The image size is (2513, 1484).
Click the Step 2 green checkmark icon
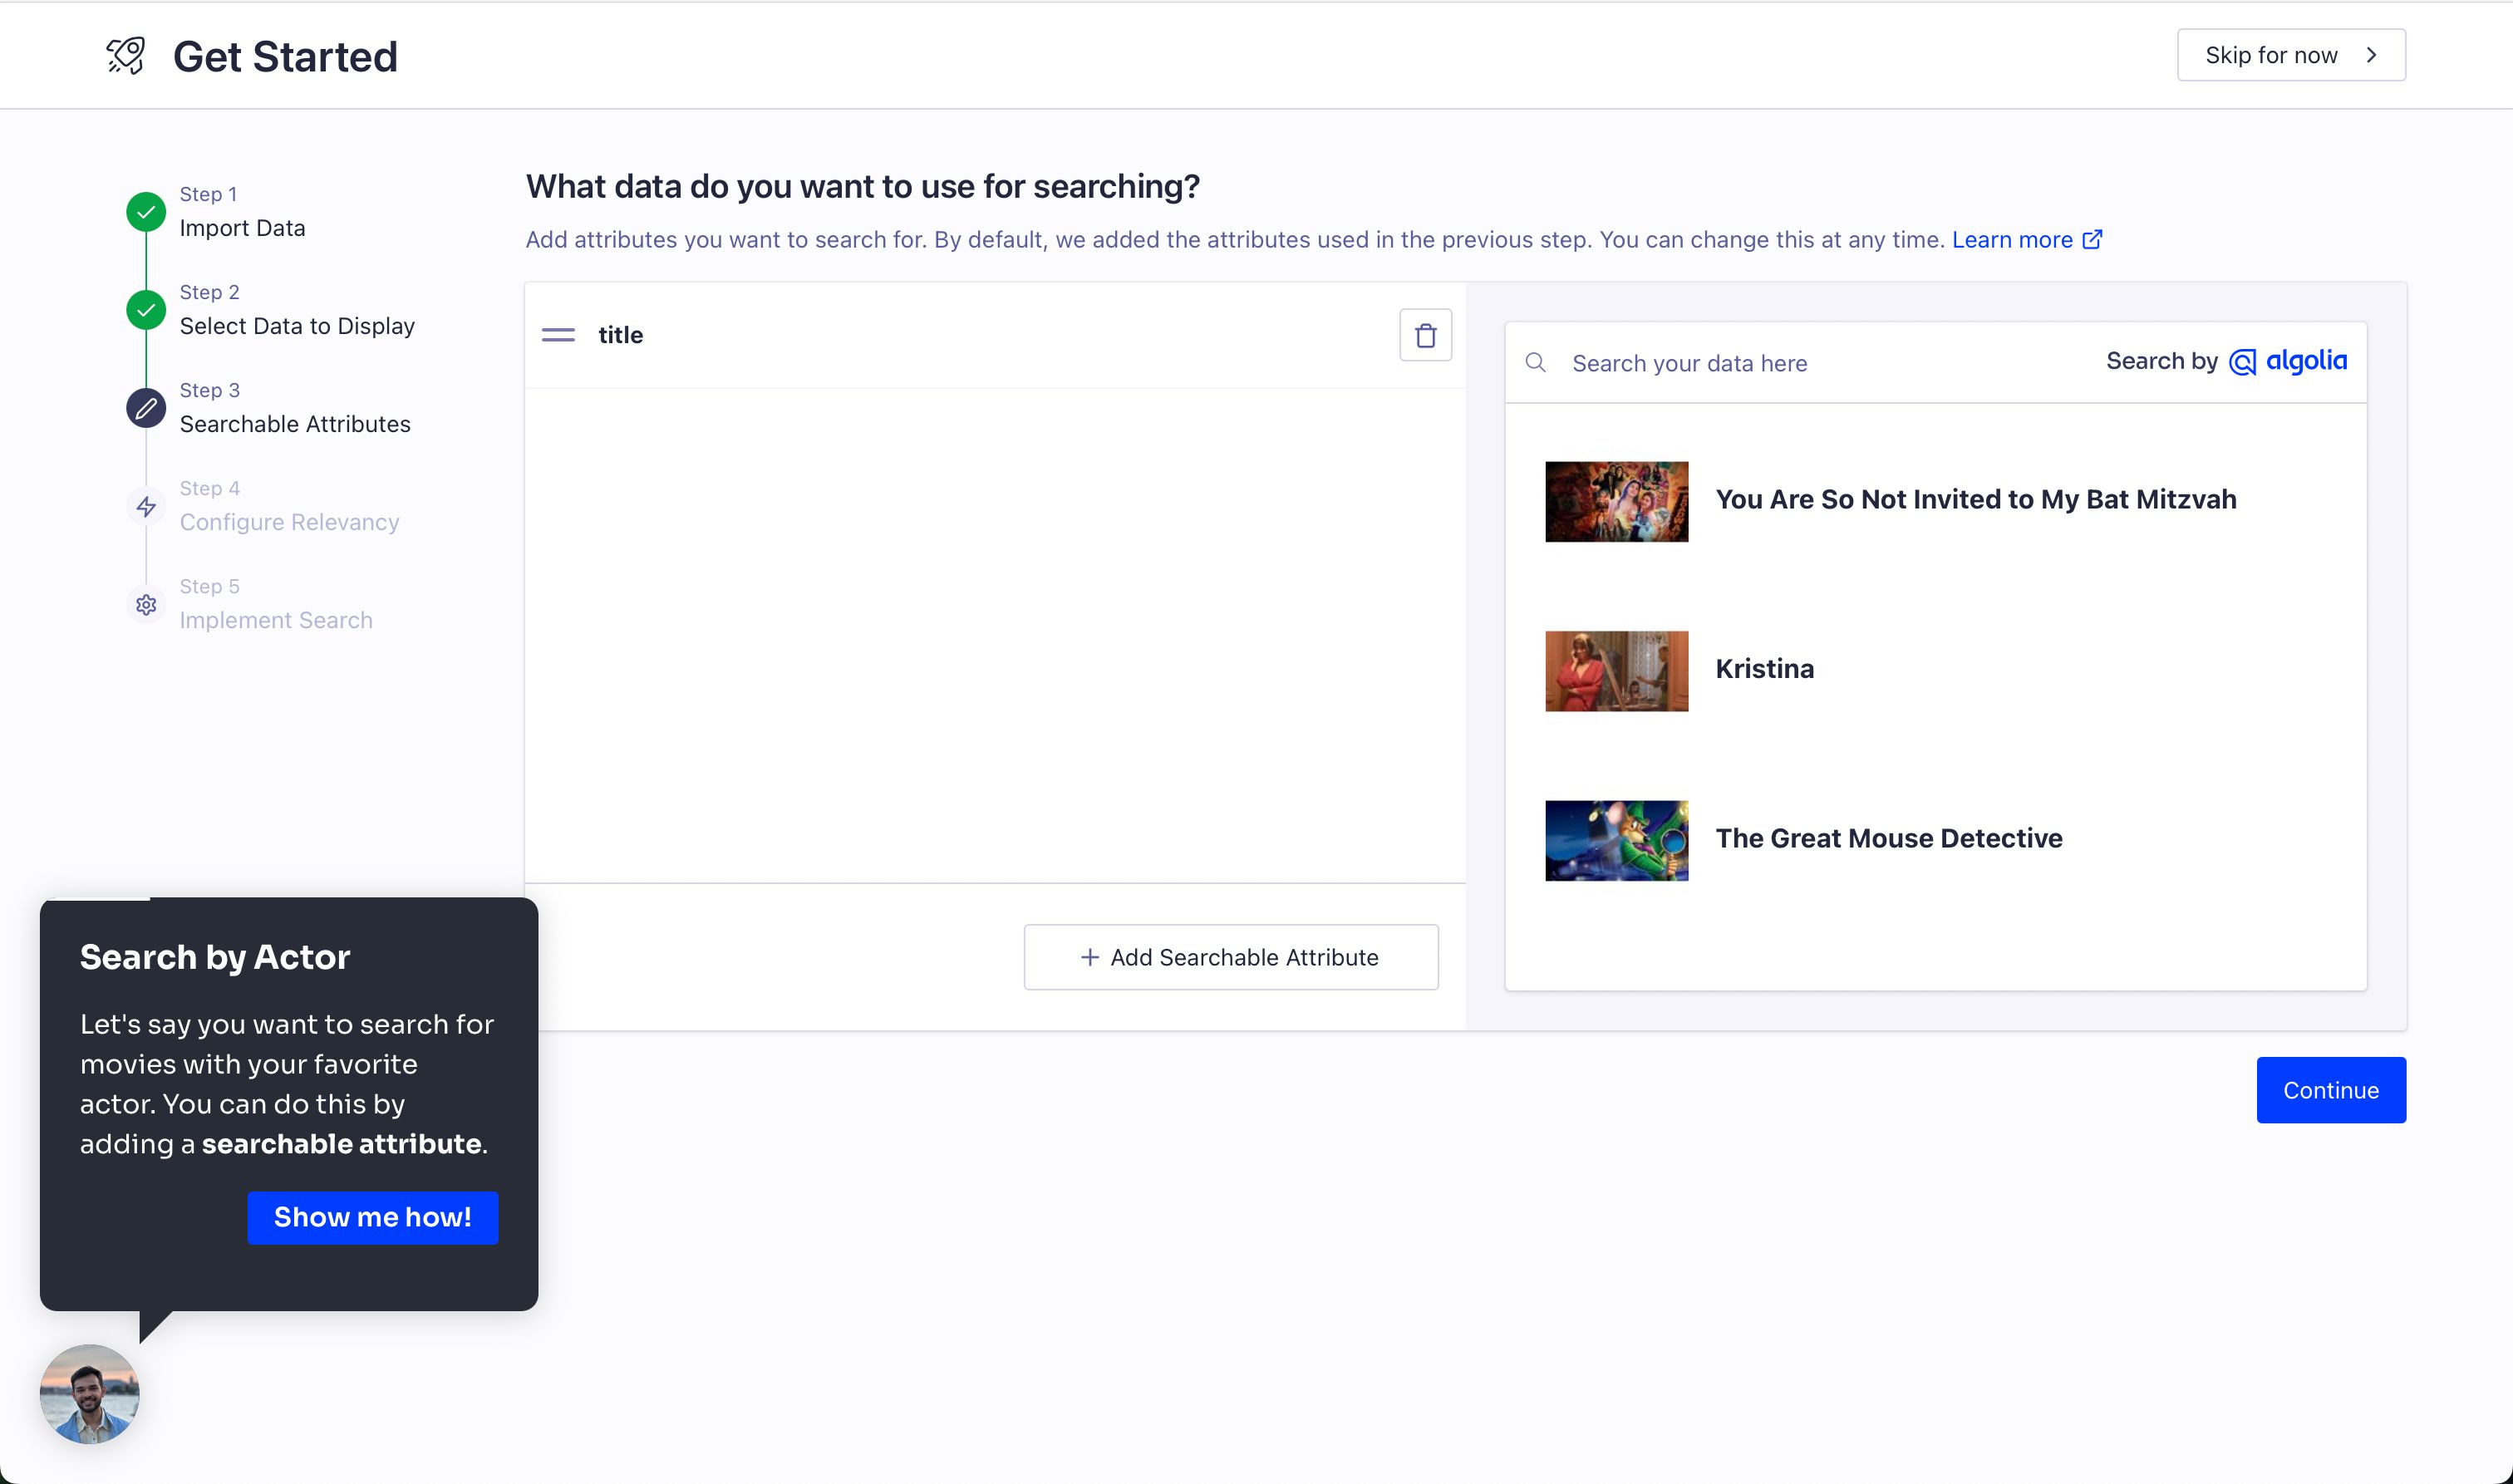pos(146,310)
